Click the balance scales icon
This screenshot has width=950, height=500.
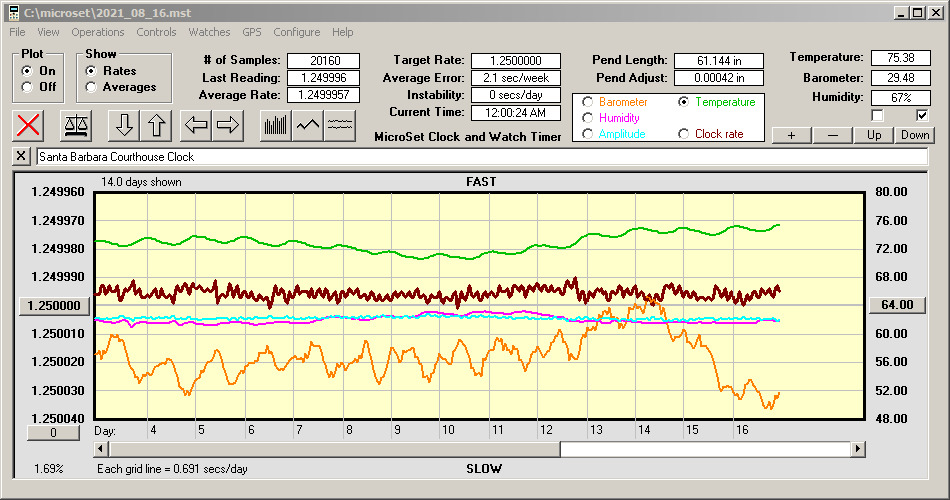point(76,125)
